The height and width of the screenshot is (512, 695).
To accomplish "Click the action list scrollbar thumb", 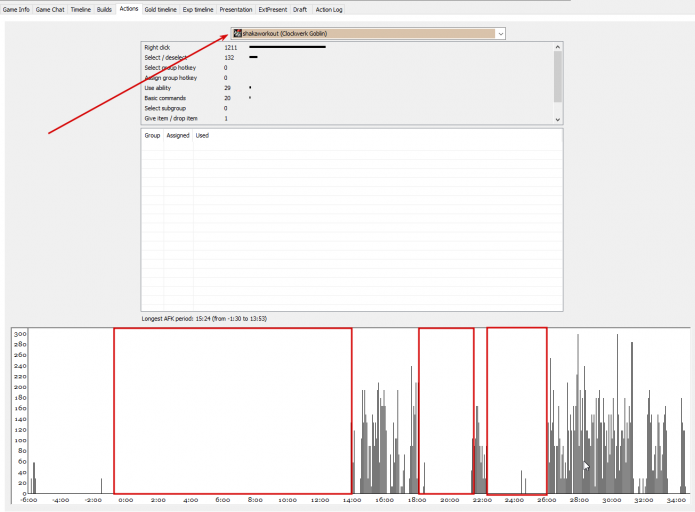I will 558,76.
